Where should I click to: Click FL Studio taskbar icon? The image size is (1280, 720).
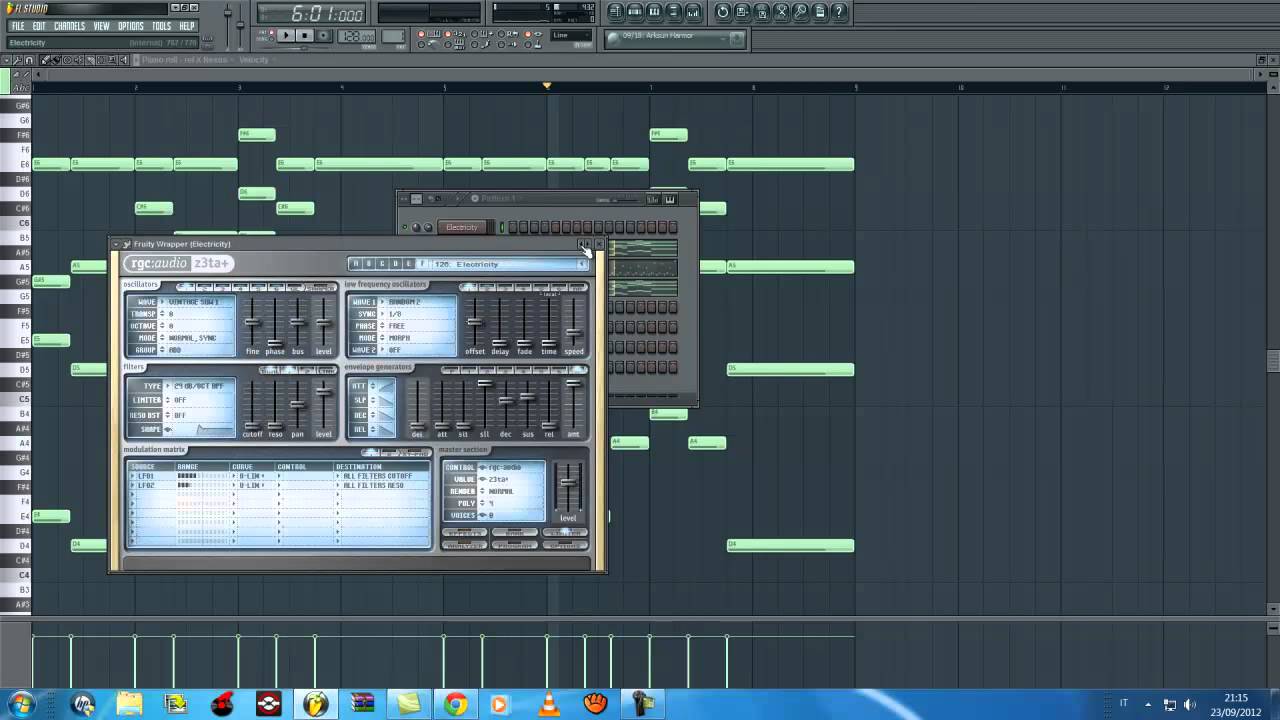click(315, 704)
